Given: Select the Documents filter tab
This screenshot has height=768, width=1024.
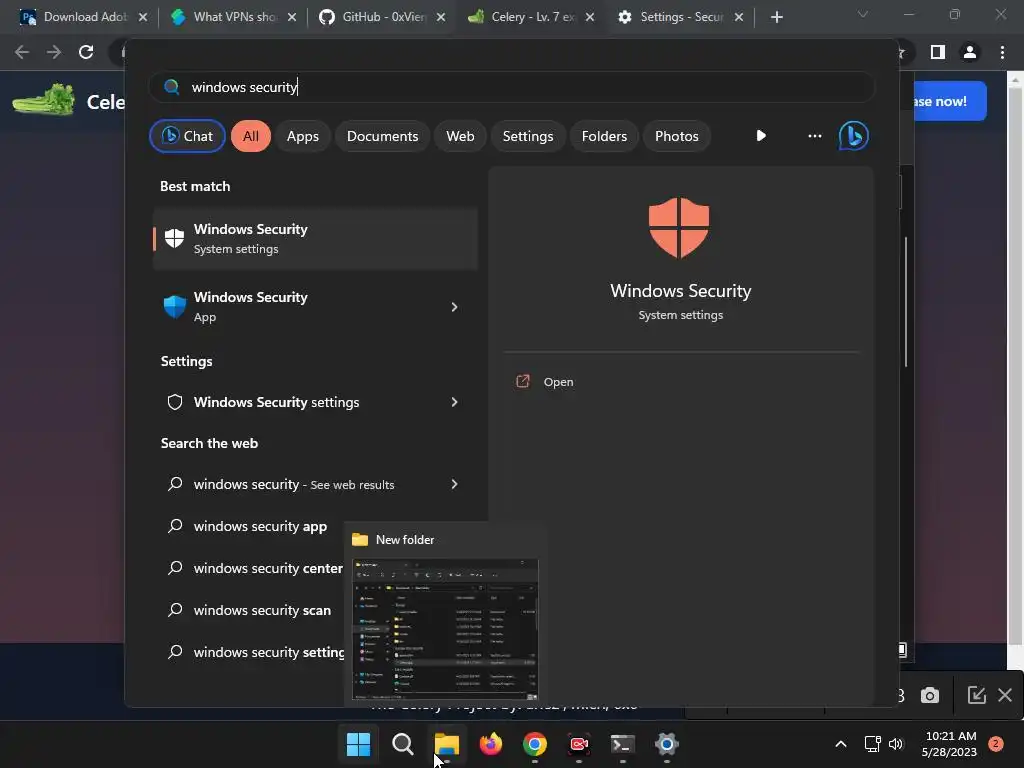Looking at the screenshot, I should (382, 136).
